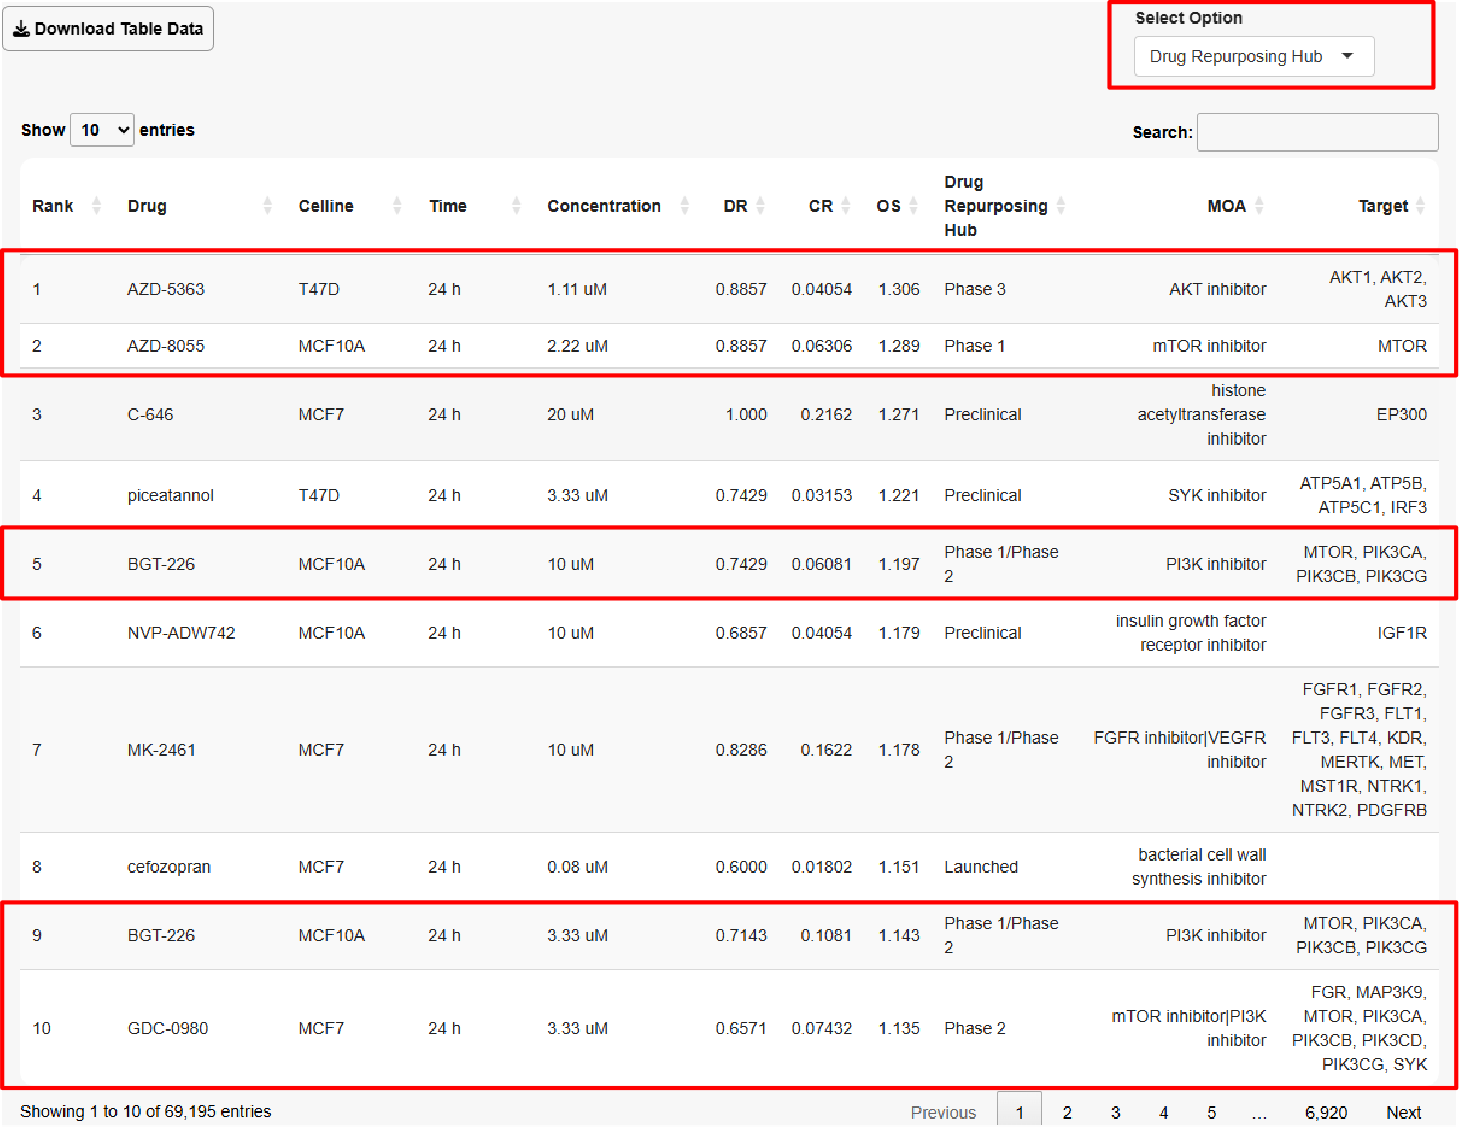1459x1128 pixels.
Task: Jump to last page 6,920
Action: tap(1325, 1112)
